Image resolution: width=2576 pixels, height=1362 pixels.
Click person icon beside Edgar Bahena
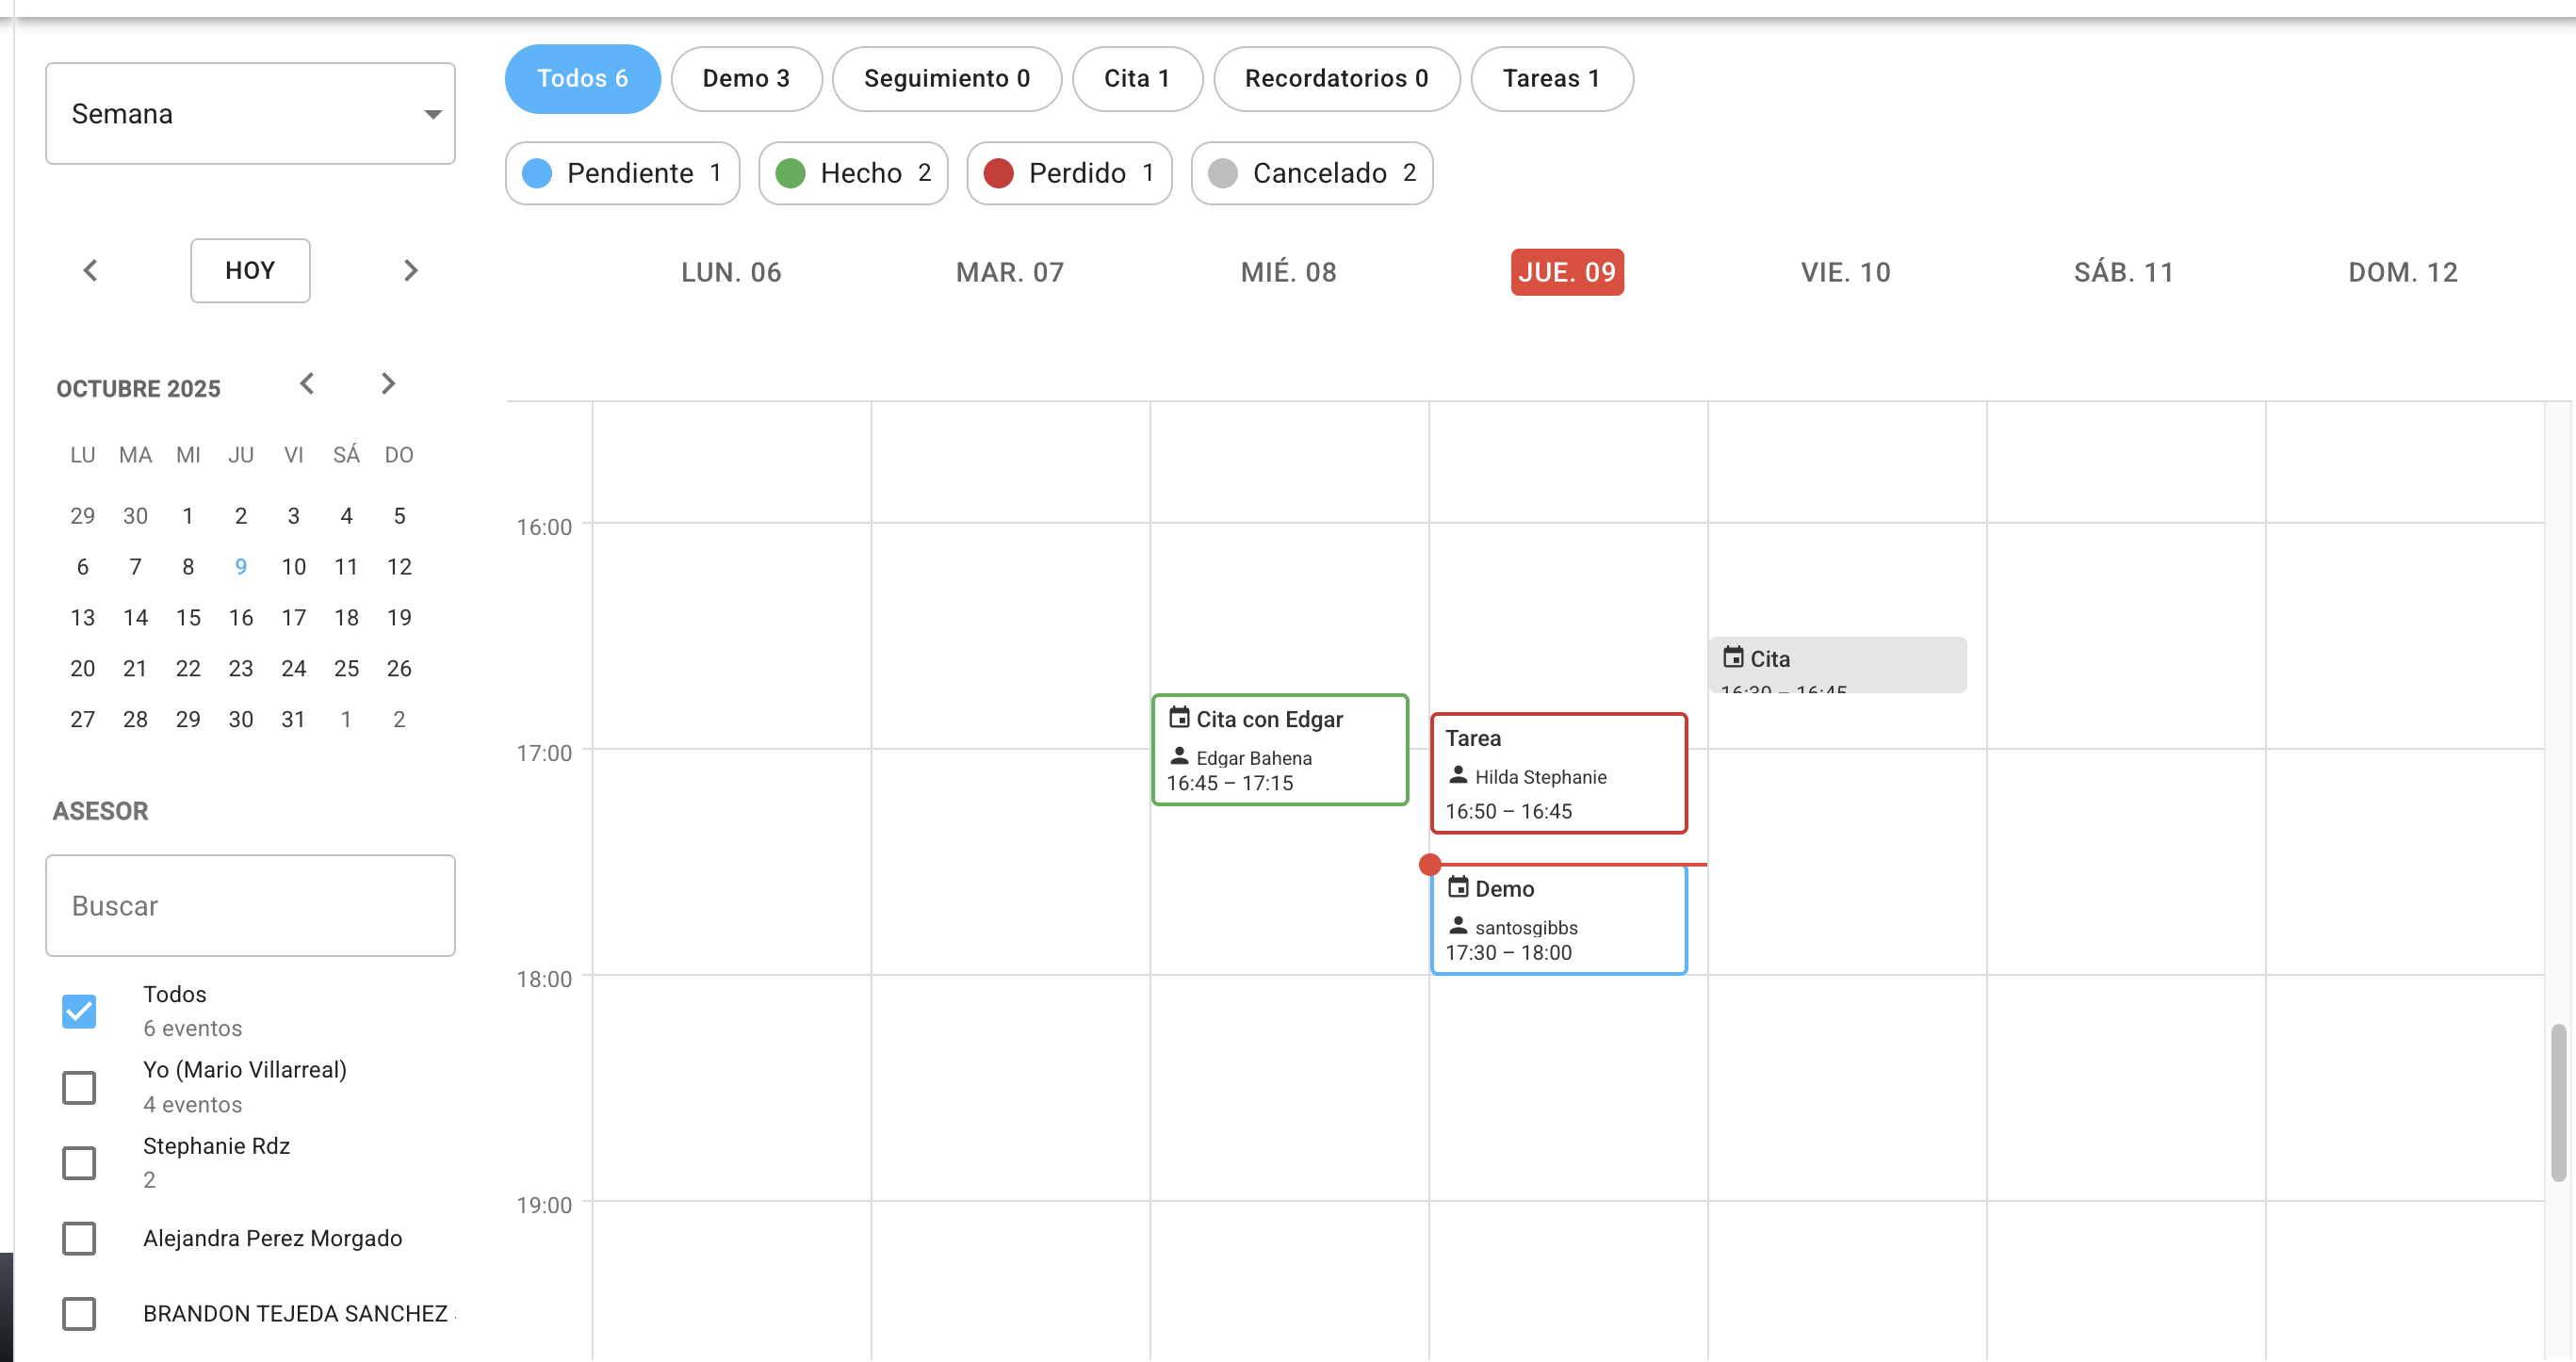point(1179,757)
